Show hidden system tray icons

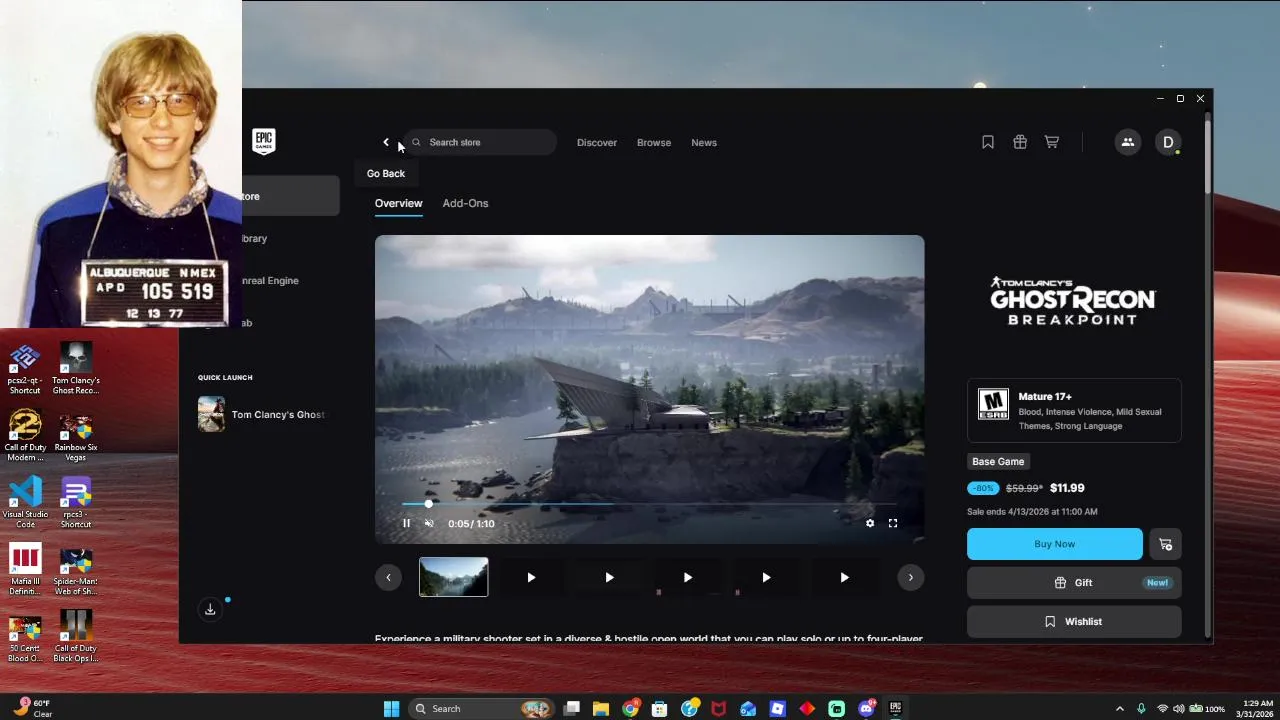(1119, 709)
